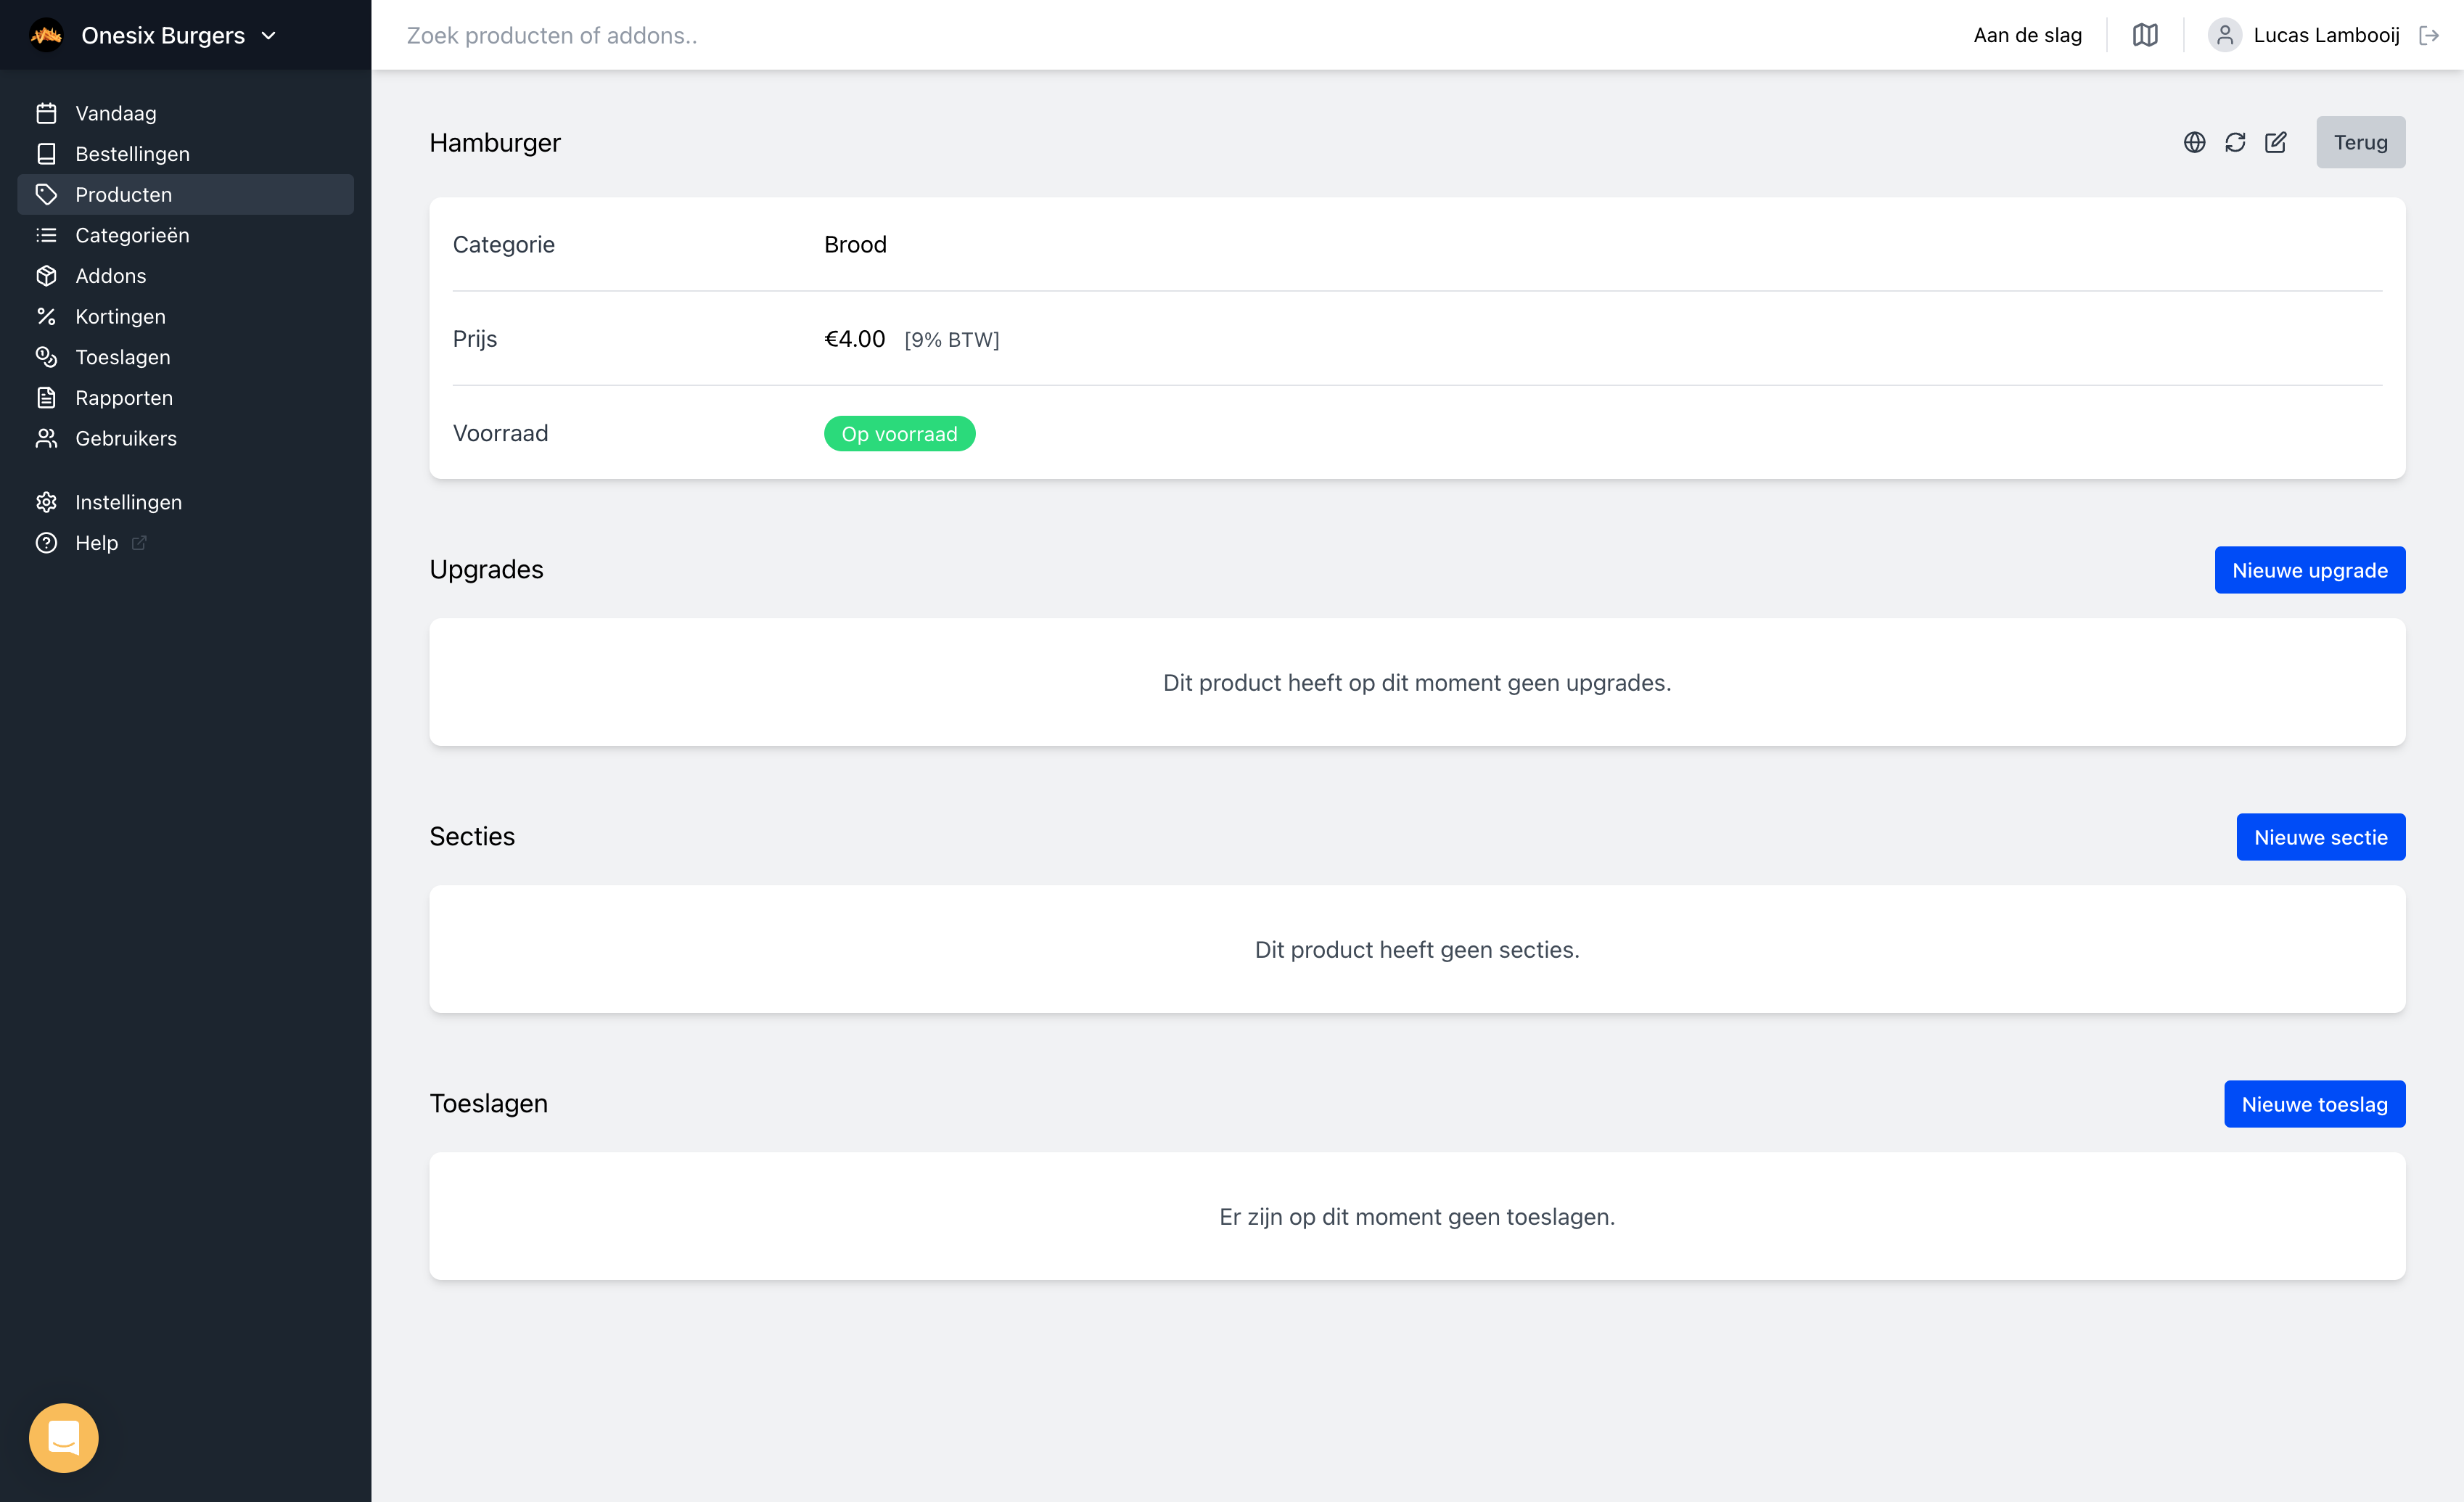Click the box icon next to Addons
This screenshot has width=2464, height=1502.
click(46, 276)
